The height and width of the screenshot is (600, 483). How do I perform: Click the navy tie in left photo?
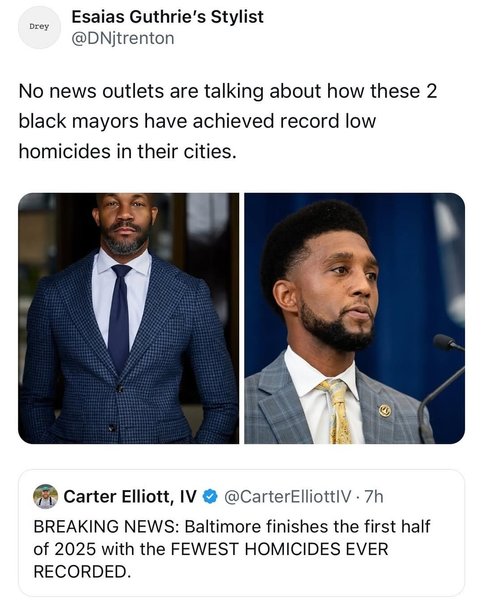tap(120, 318)
